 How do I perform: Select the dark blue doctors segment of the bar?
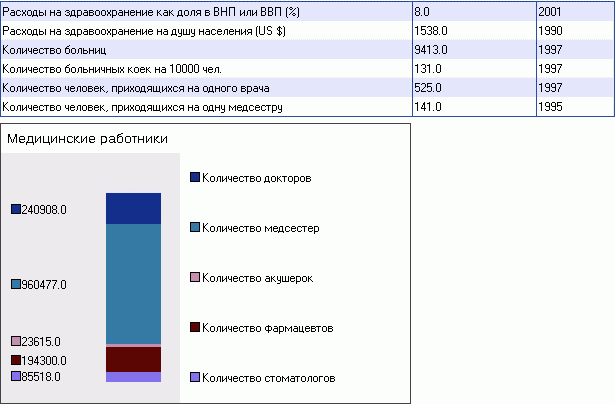pos(133,208)
